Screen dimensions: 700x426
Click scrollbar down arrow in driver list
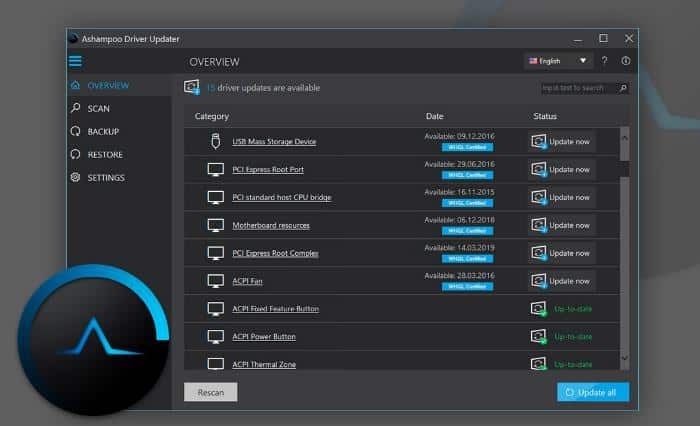click(x=625, y=358)
